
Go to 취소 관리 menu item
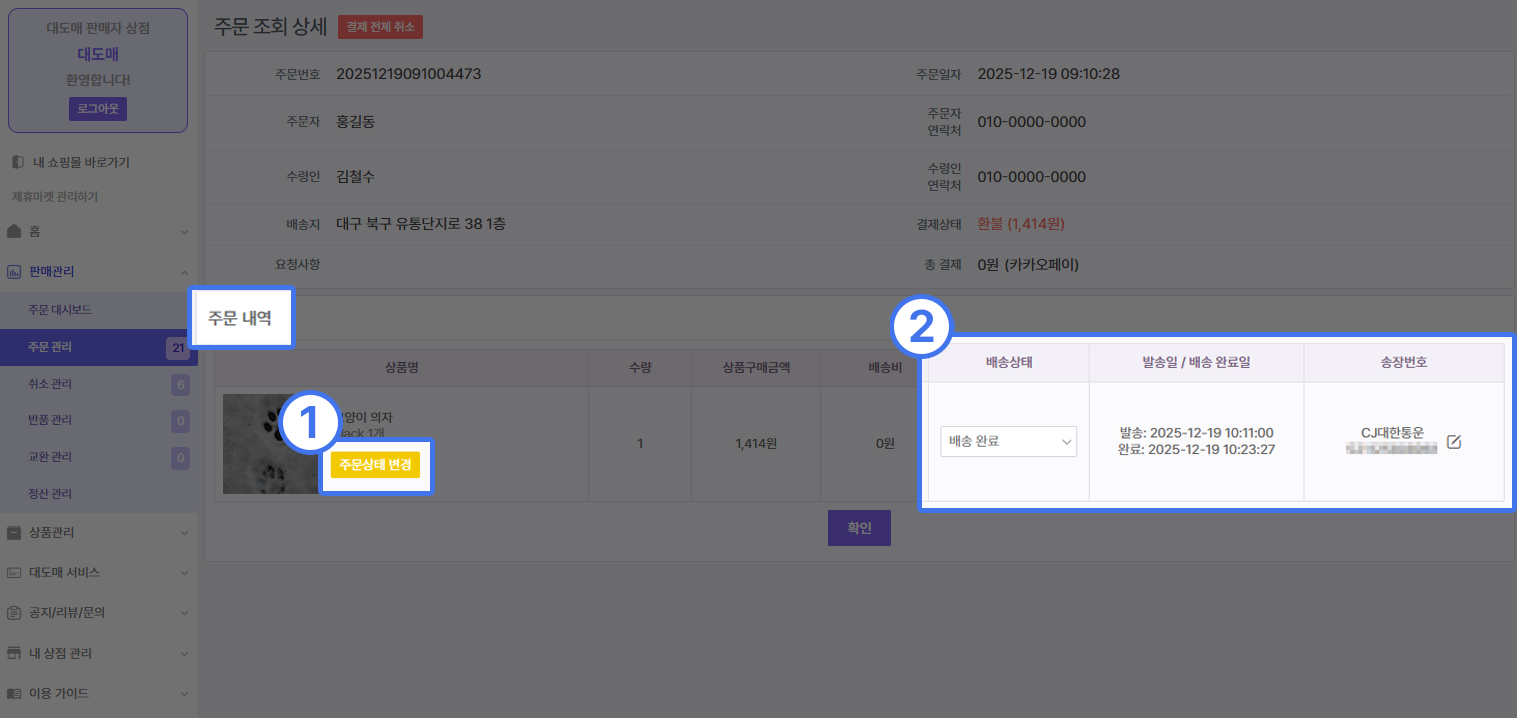50,384
